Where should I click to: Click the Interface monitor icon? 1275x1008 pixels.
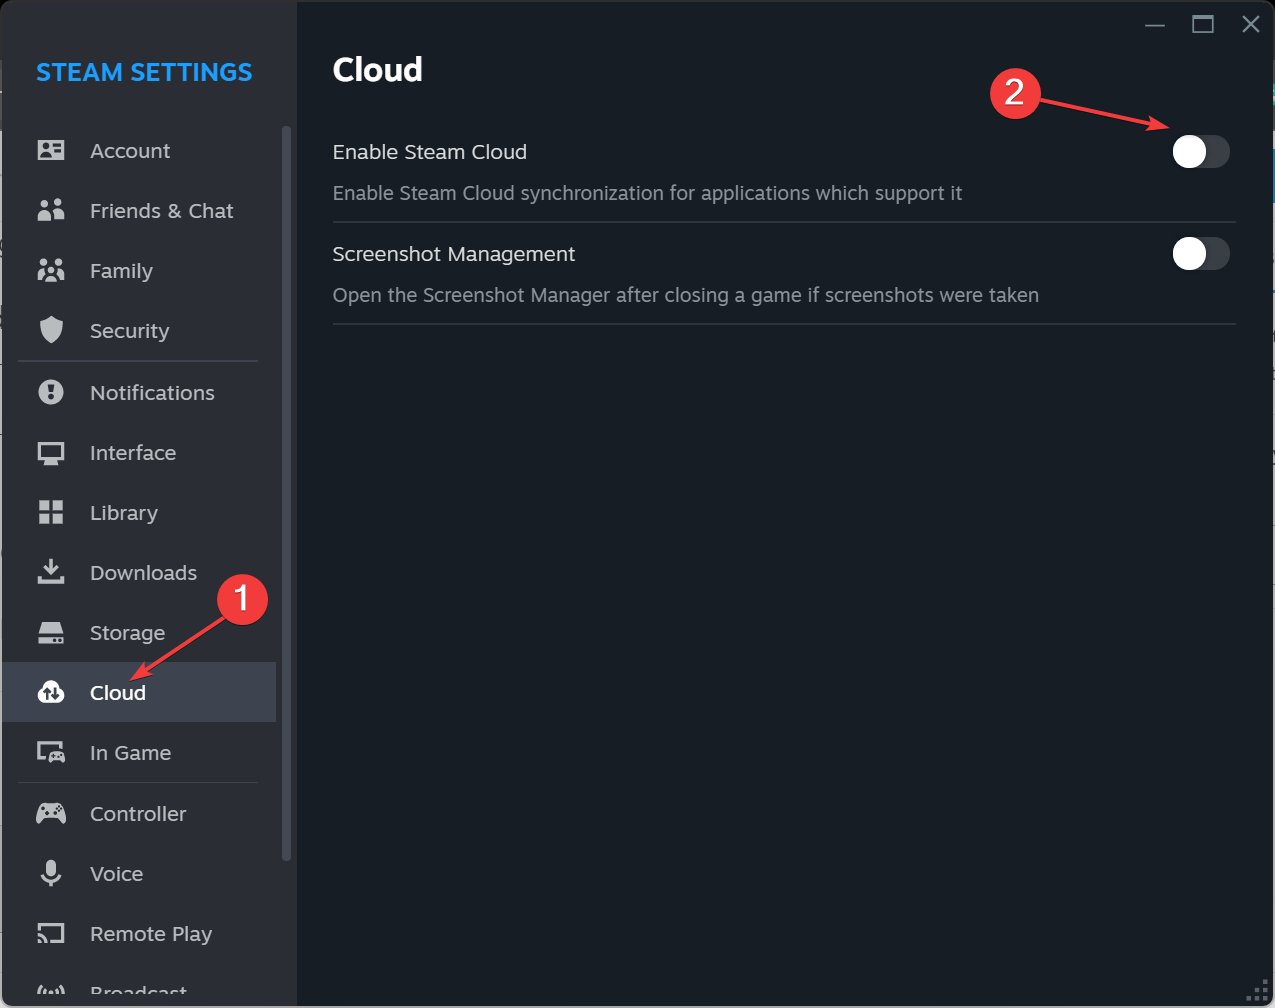[x=51, y=452]
